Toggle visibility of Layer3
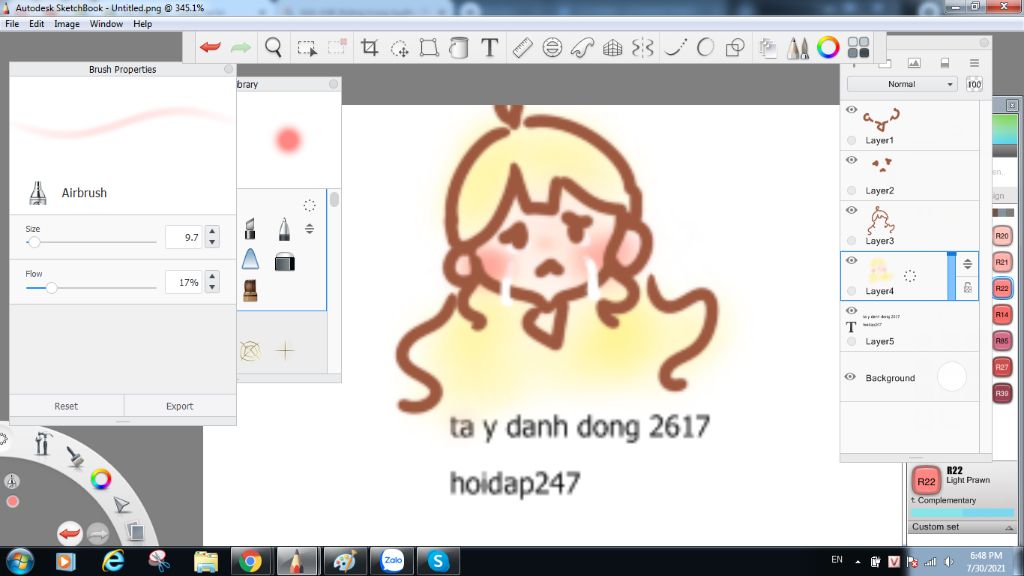The width and height of the screenshot is (1024, 576). 852,210
